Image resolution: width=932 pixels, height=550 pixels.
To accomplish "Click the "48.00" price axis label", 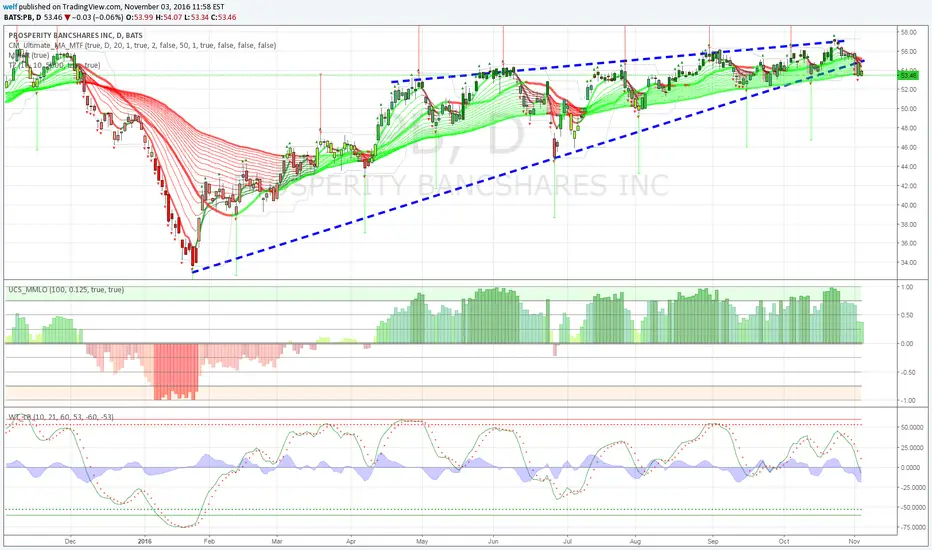I will pos(908,128).
